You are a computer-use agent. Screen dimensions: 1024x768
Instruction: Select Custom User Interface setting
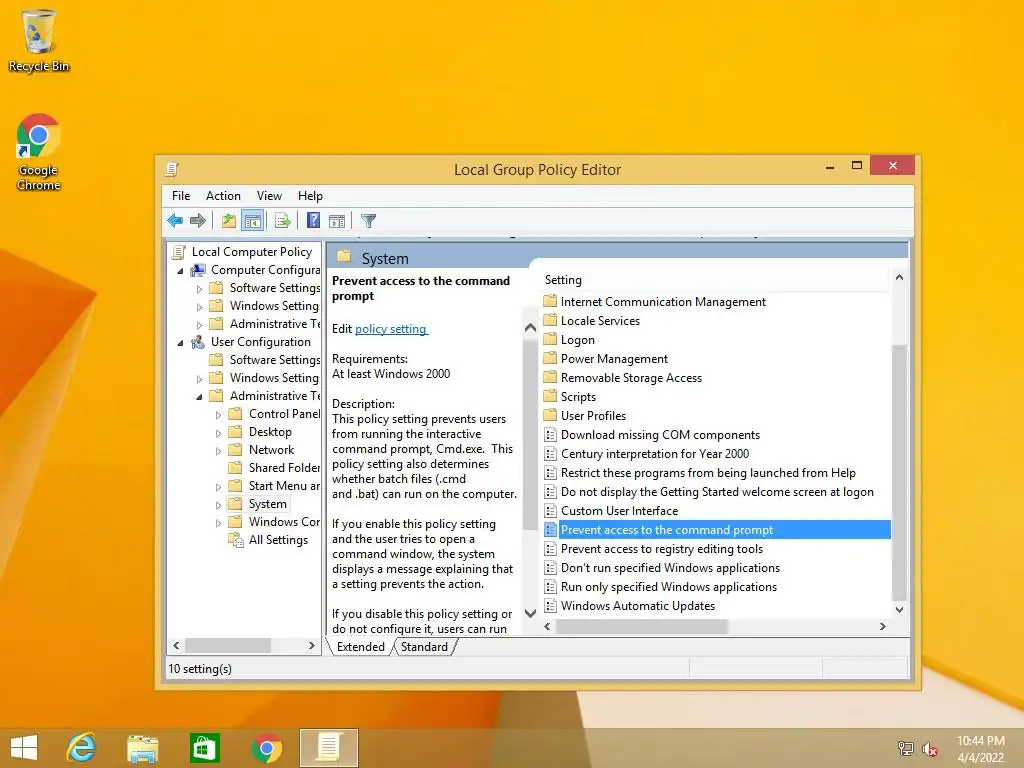[619, 511]
